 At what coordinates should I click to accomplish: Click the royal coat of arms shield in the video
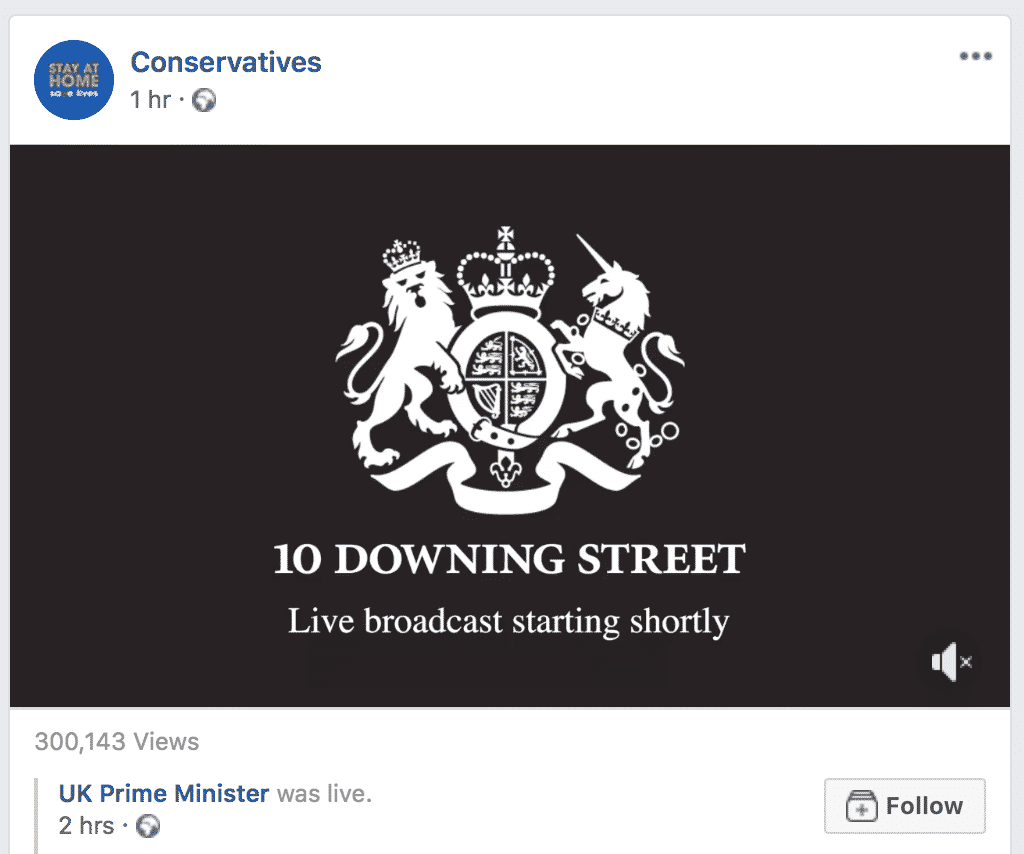pyautogui.click(x=505, y=377)
